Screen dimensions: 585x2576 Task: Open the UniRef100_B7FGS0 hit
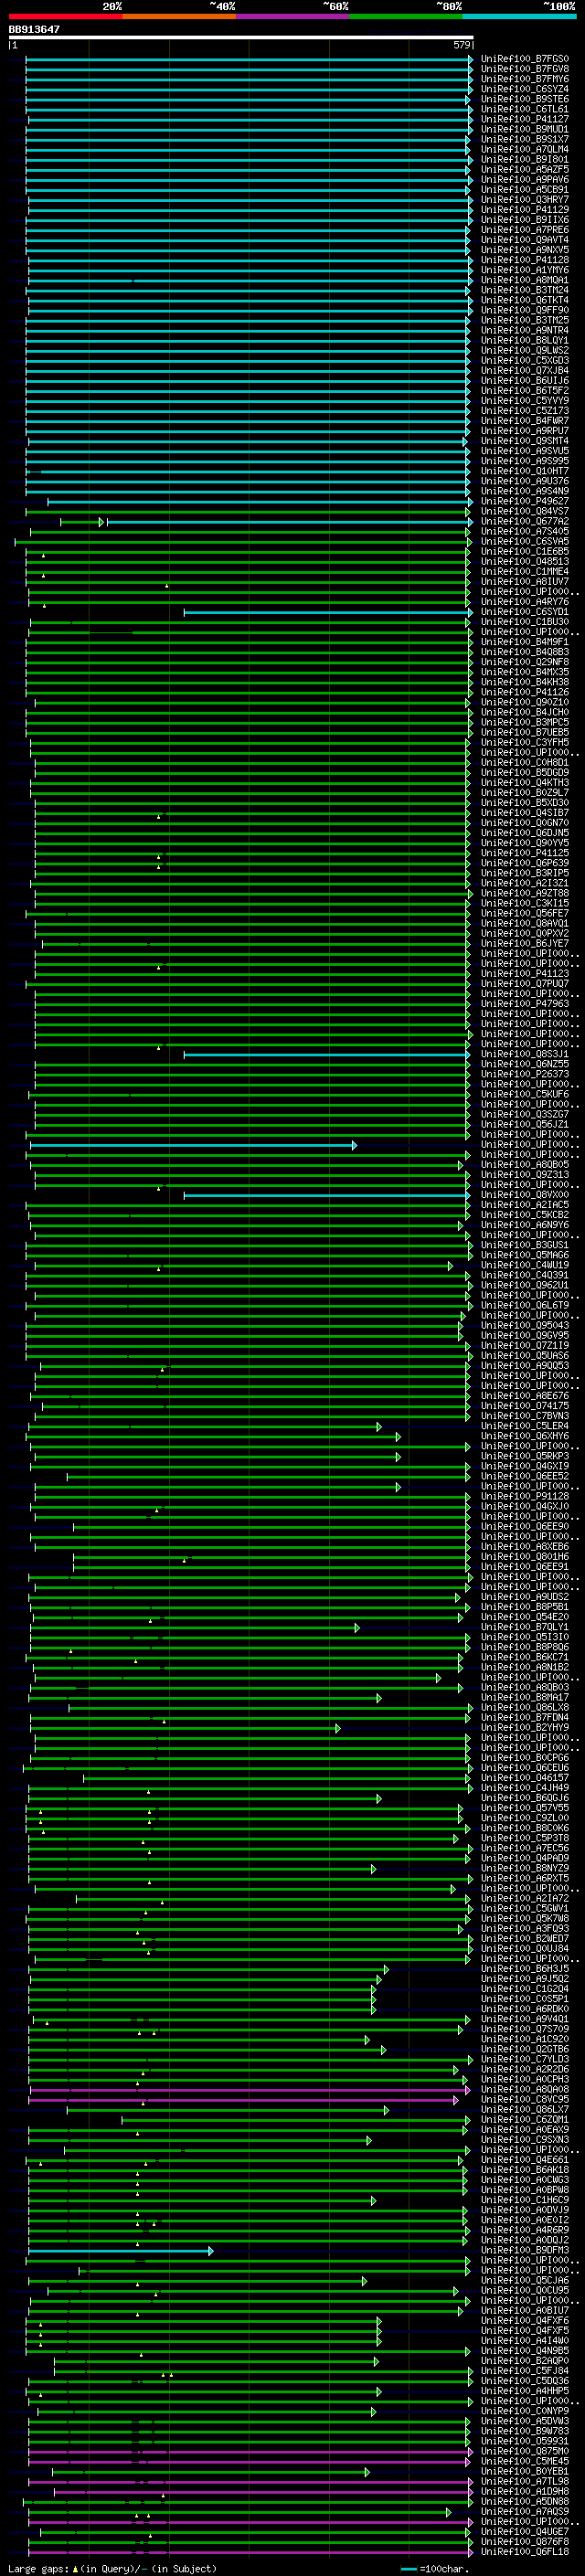click(524, 59)
